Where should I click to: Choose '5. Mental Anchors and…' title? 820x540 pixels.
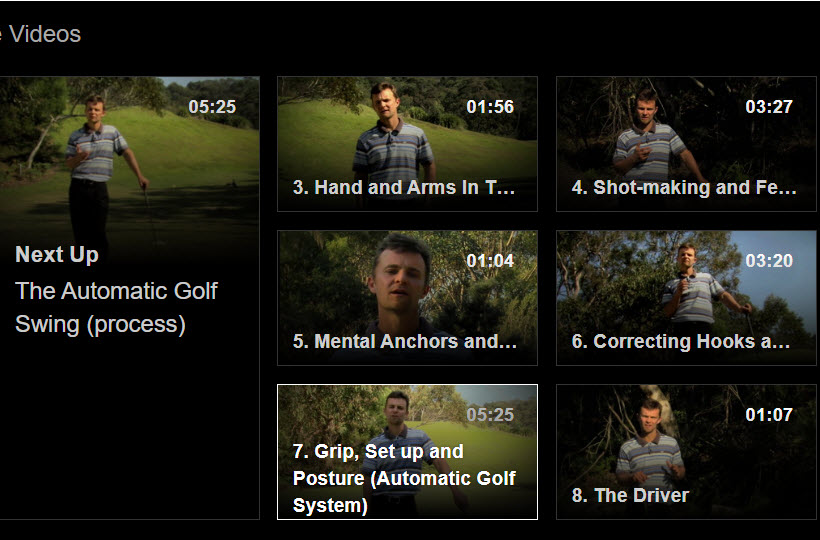pos(405,341)
